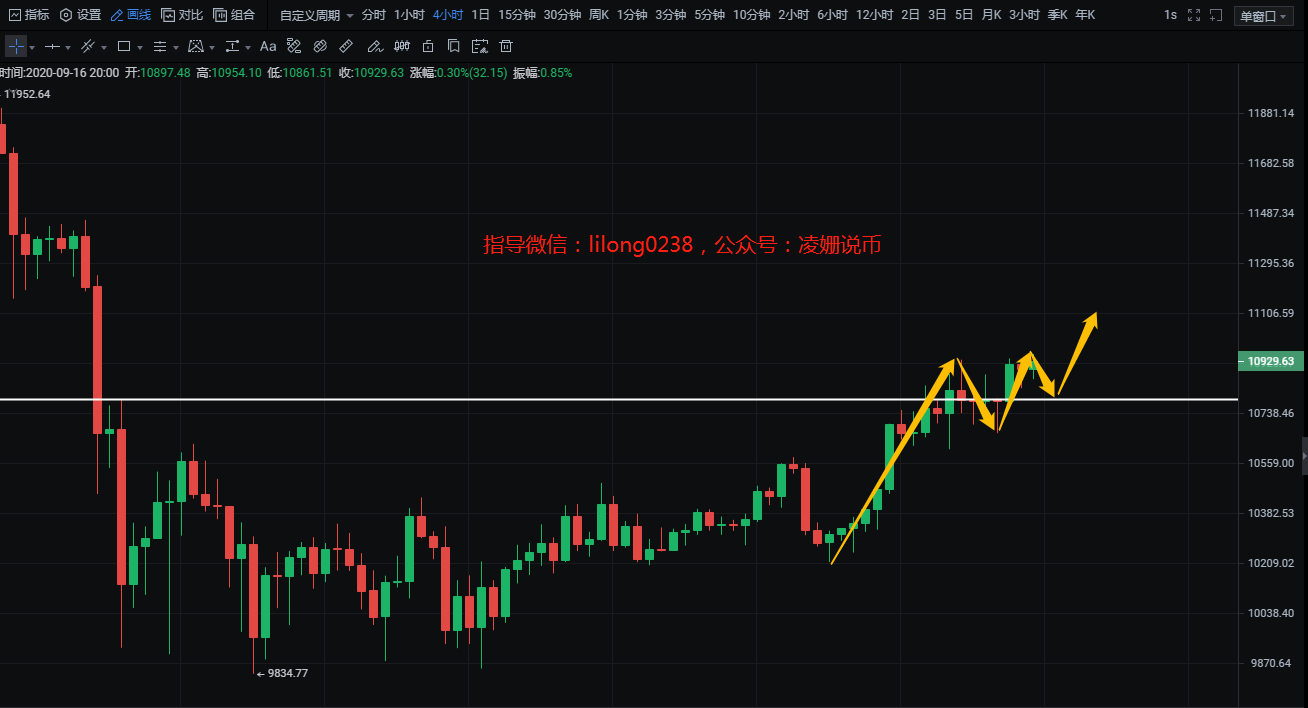Select the crosshair cursor tool
1308x708 pixels.
15,47
